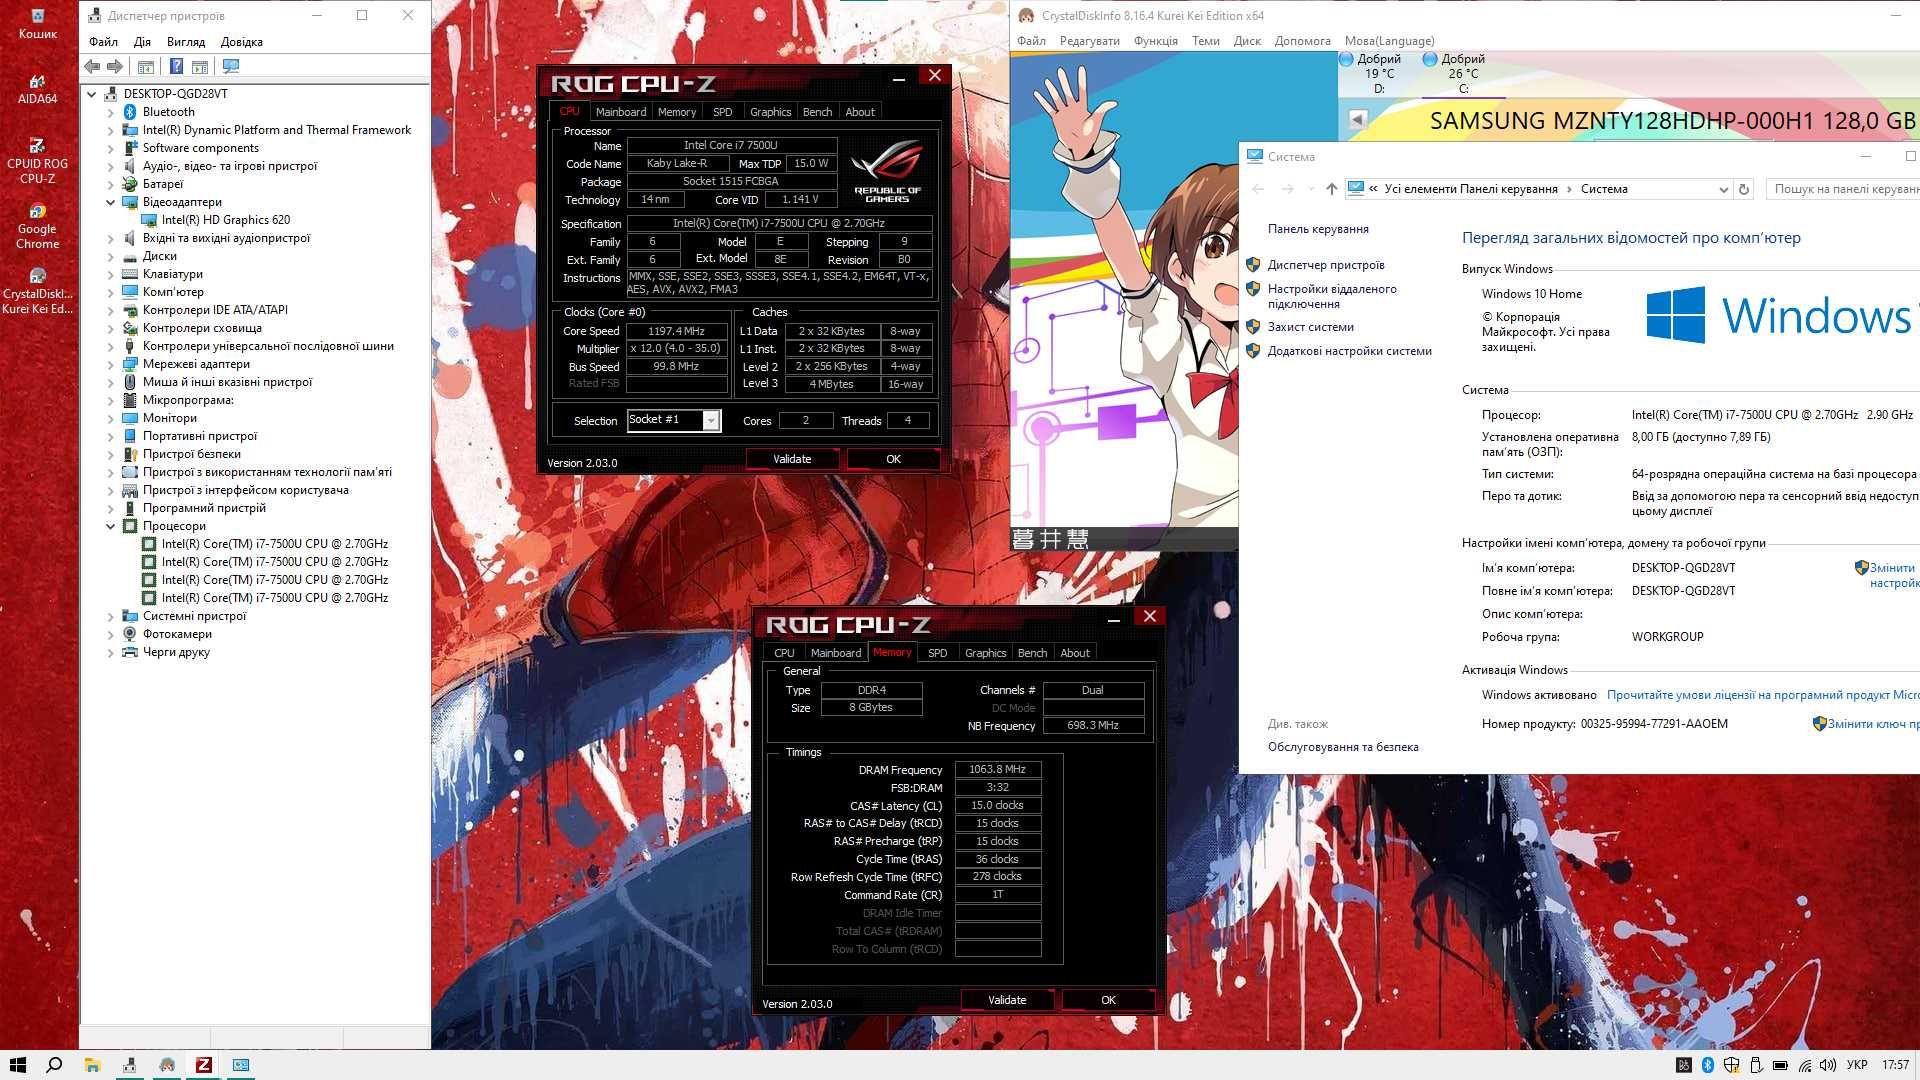Viewport: 1920px width, 1080px height.
Task: Switch to Mainboard tab in upper CPU-Z window
Action: click(621, 112)
